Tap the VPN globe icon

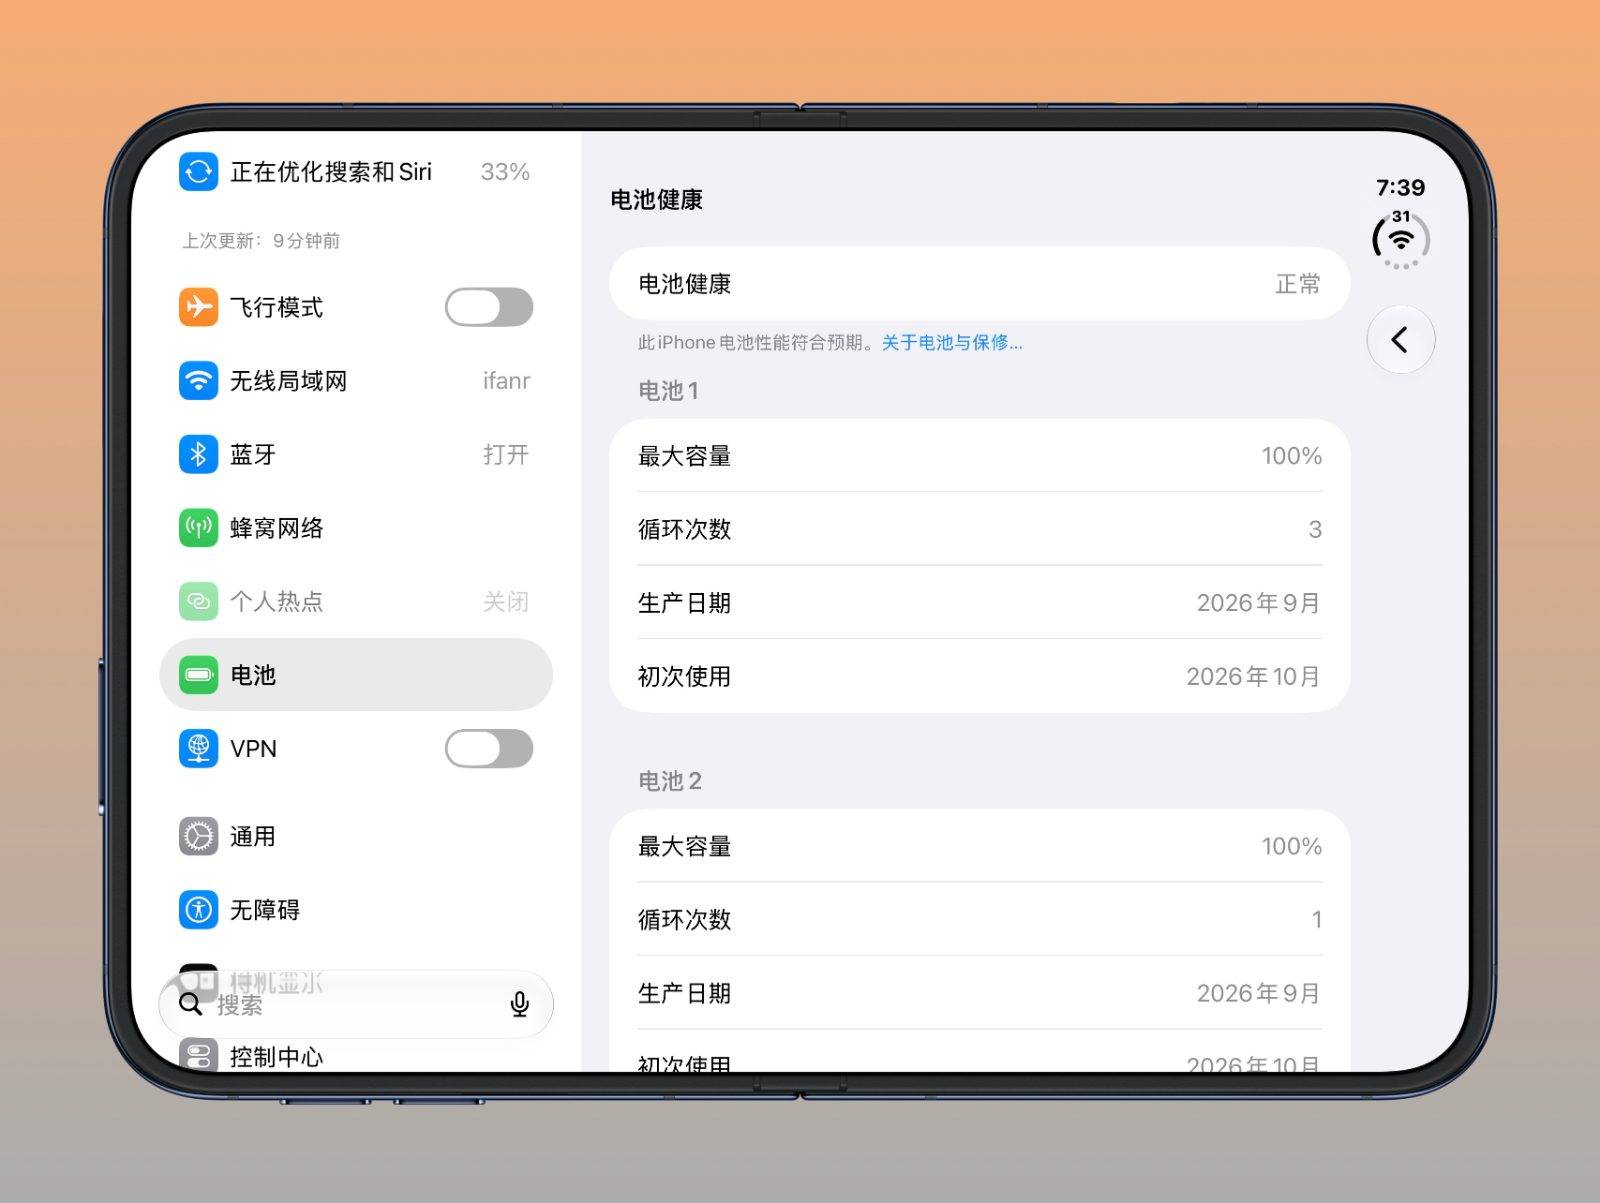click(198, 748)
